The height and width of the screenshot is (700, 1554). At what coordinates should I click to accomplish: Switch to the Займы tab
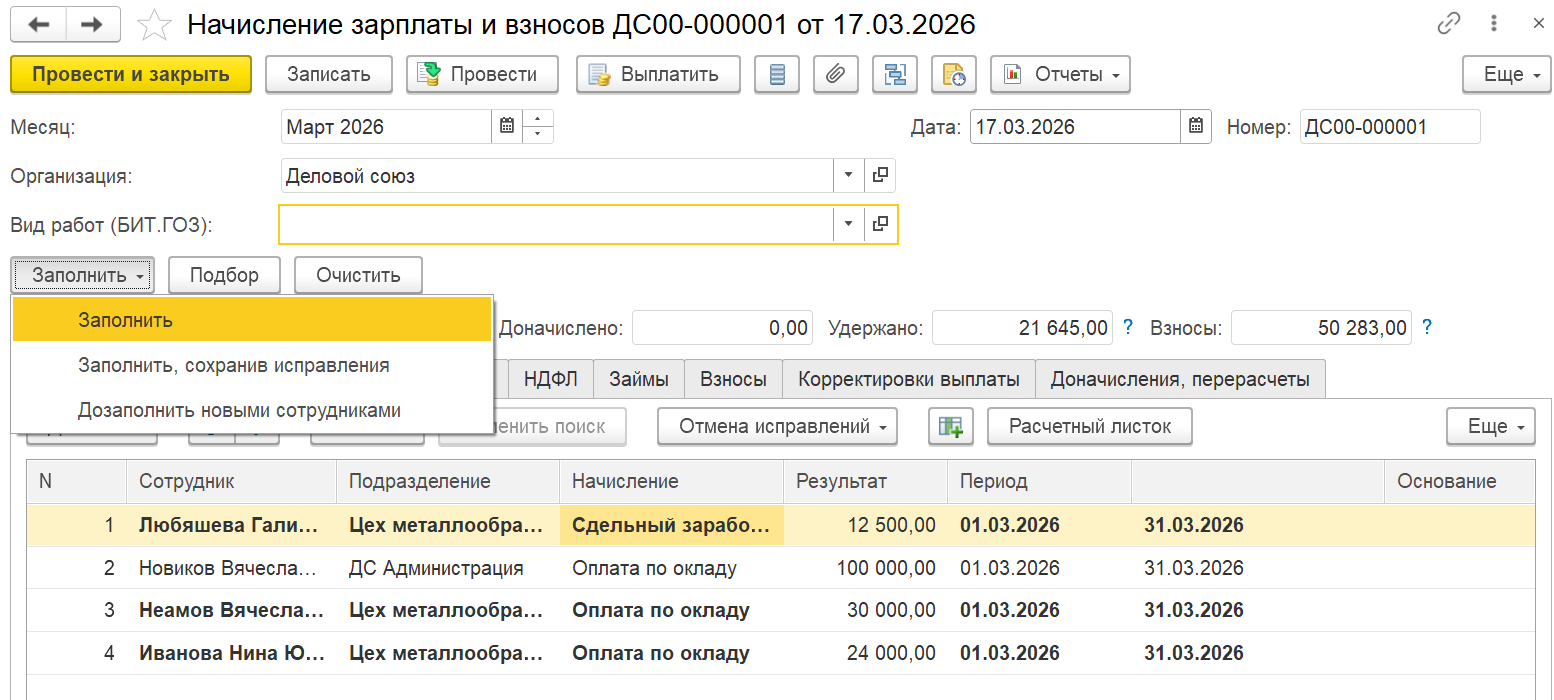pos(638,379)
